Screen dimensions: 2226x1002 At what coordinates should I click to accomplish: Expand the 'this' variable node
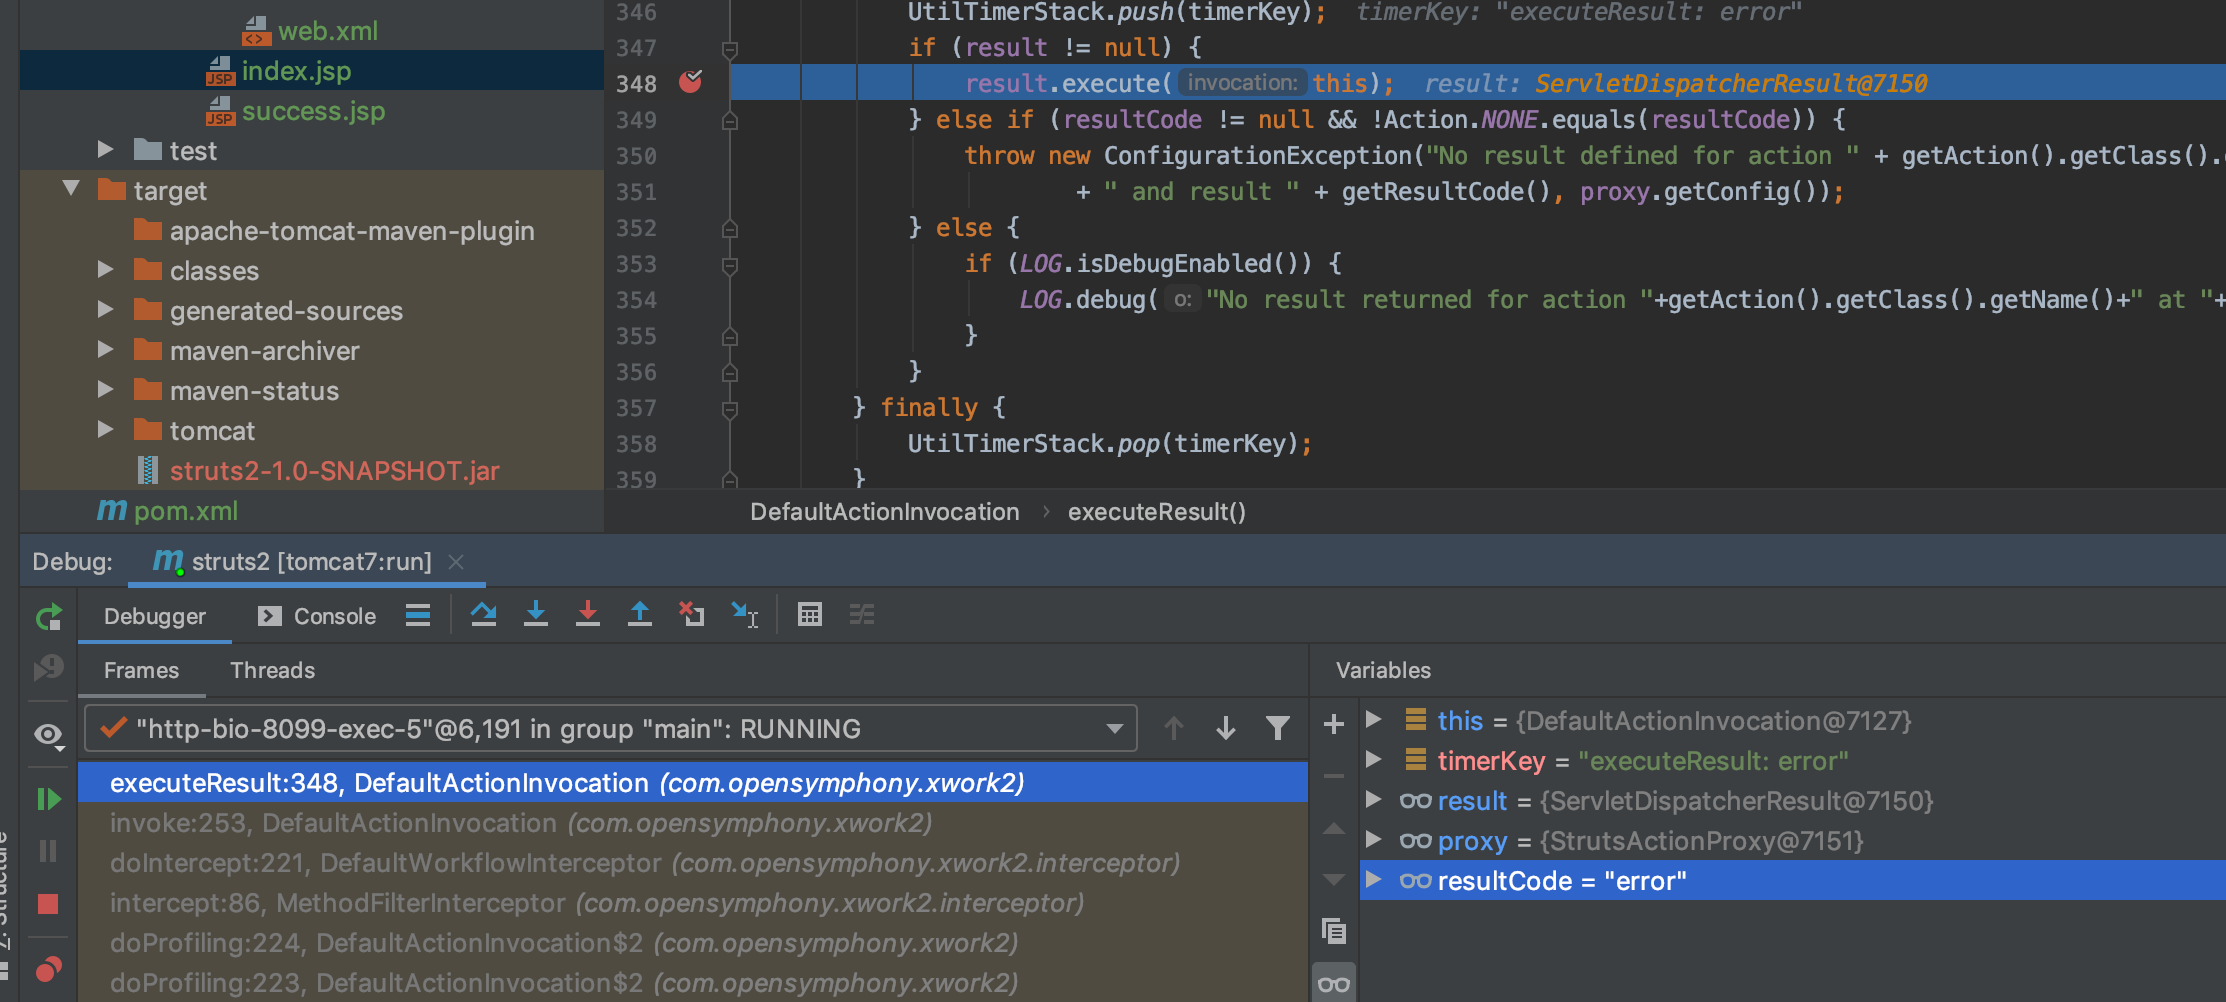click(x=1374, y=719)
